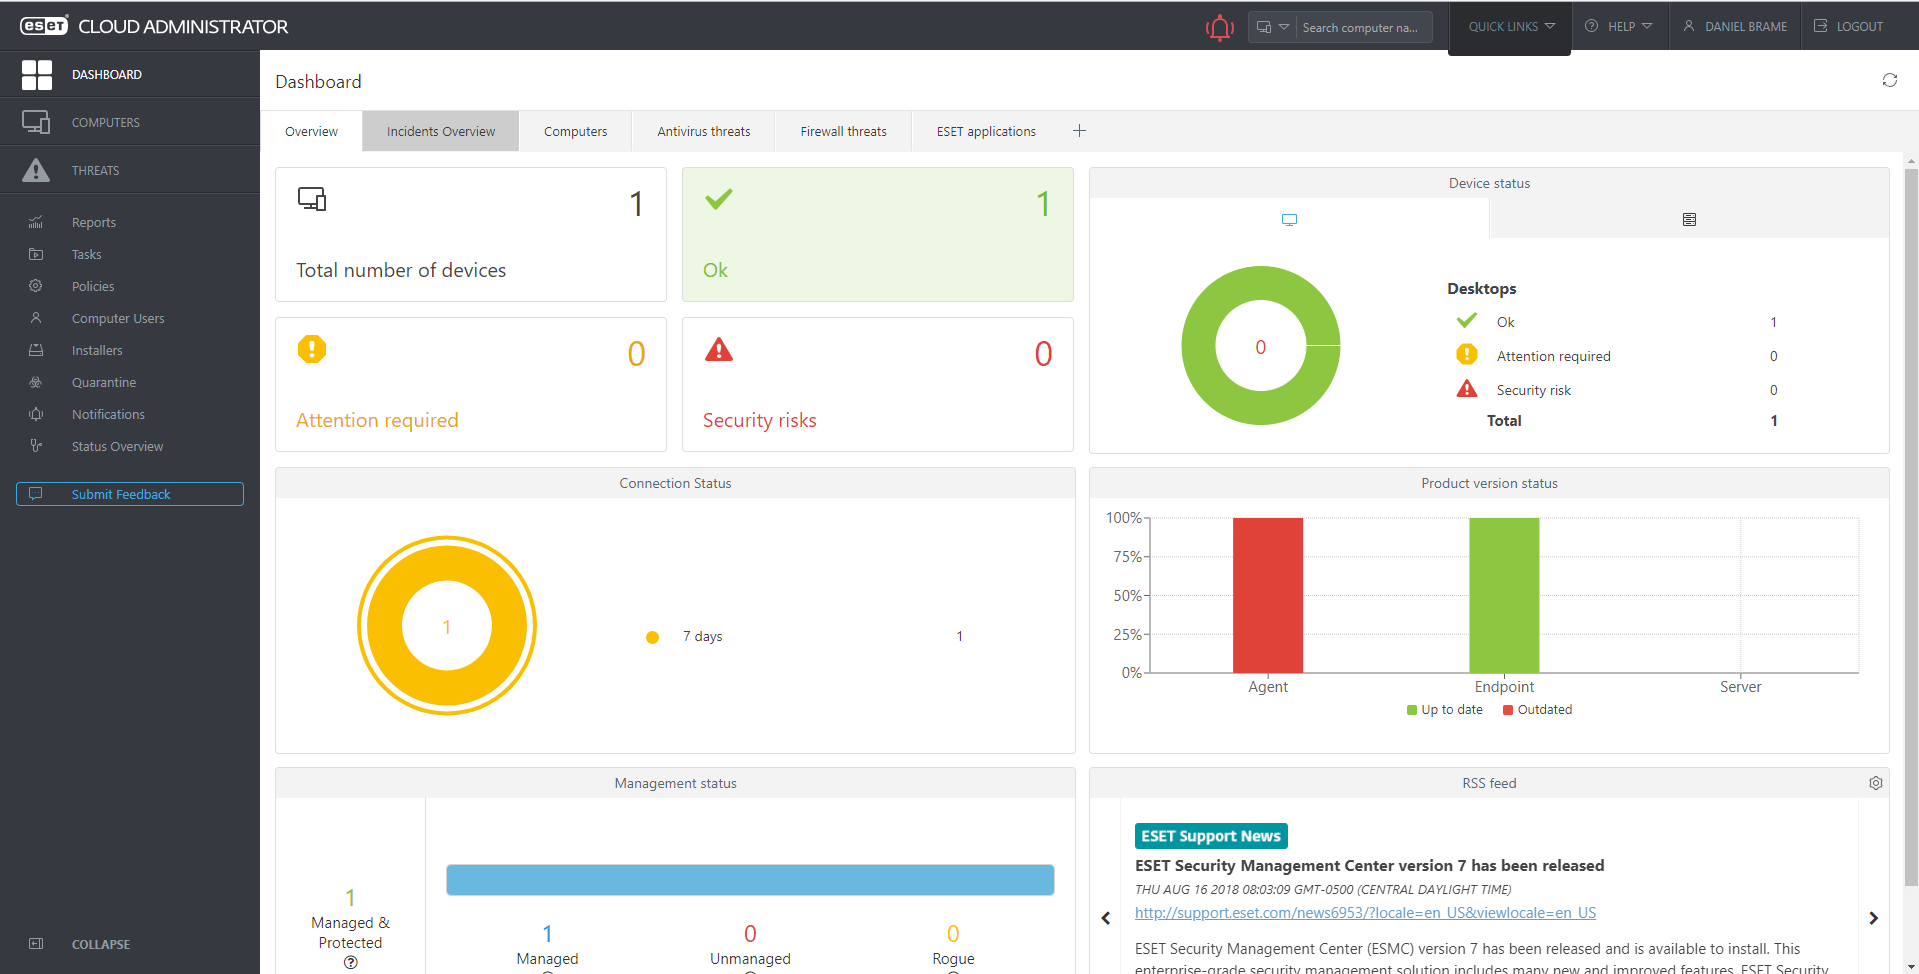Image resolution: width=1919 pixels, height=974 pixels.
Task: Click the yellow Attention required icon in Desktops list
Action: (1466, 354)
